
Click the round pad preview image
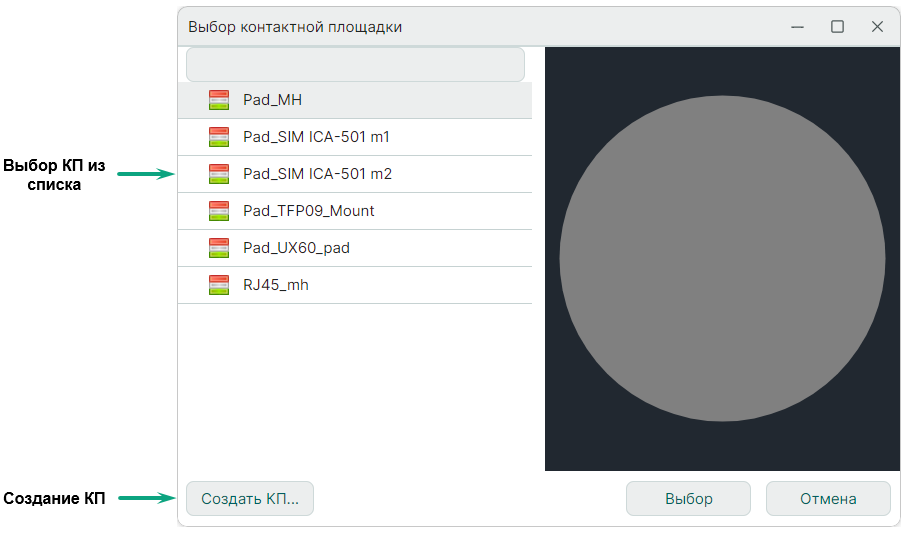click(x=722, y=259)
